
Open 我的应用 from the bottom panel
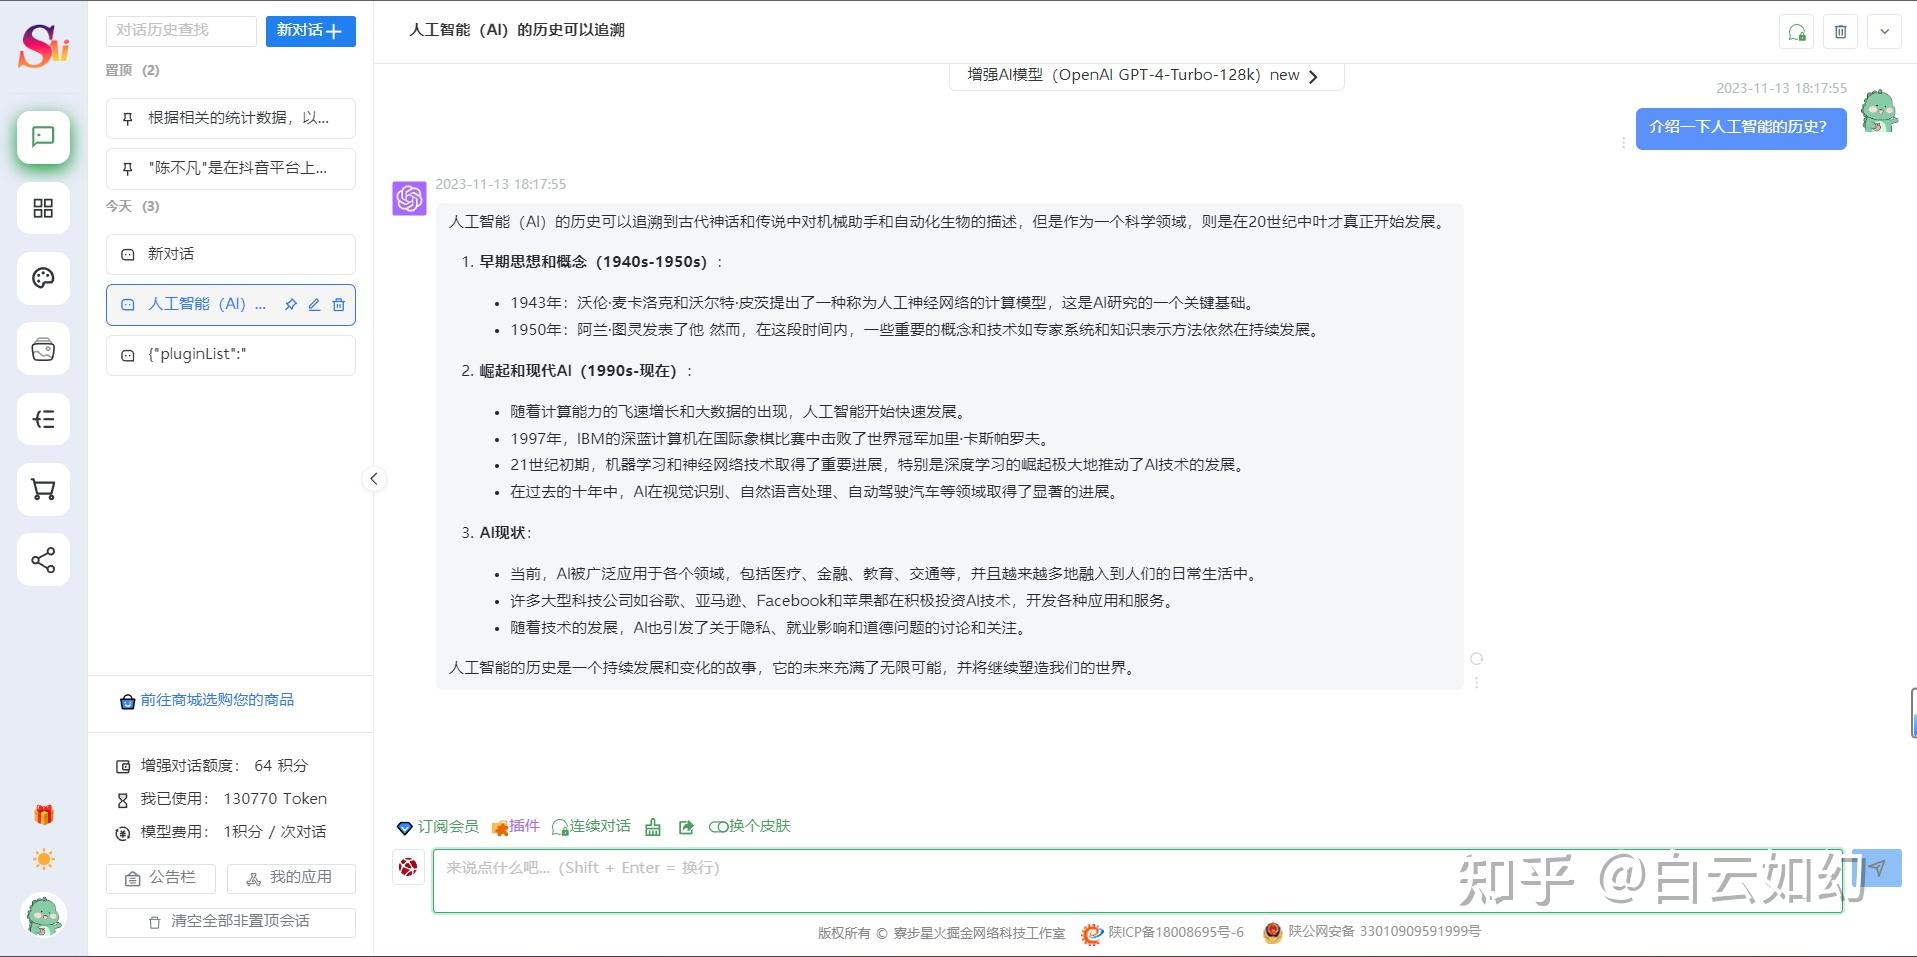point(291,878)
